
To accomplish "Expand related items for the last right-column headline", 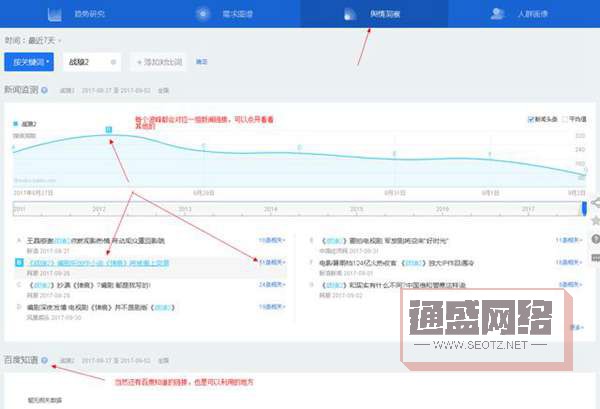I will pyautogui.click(x=570, y=284).
